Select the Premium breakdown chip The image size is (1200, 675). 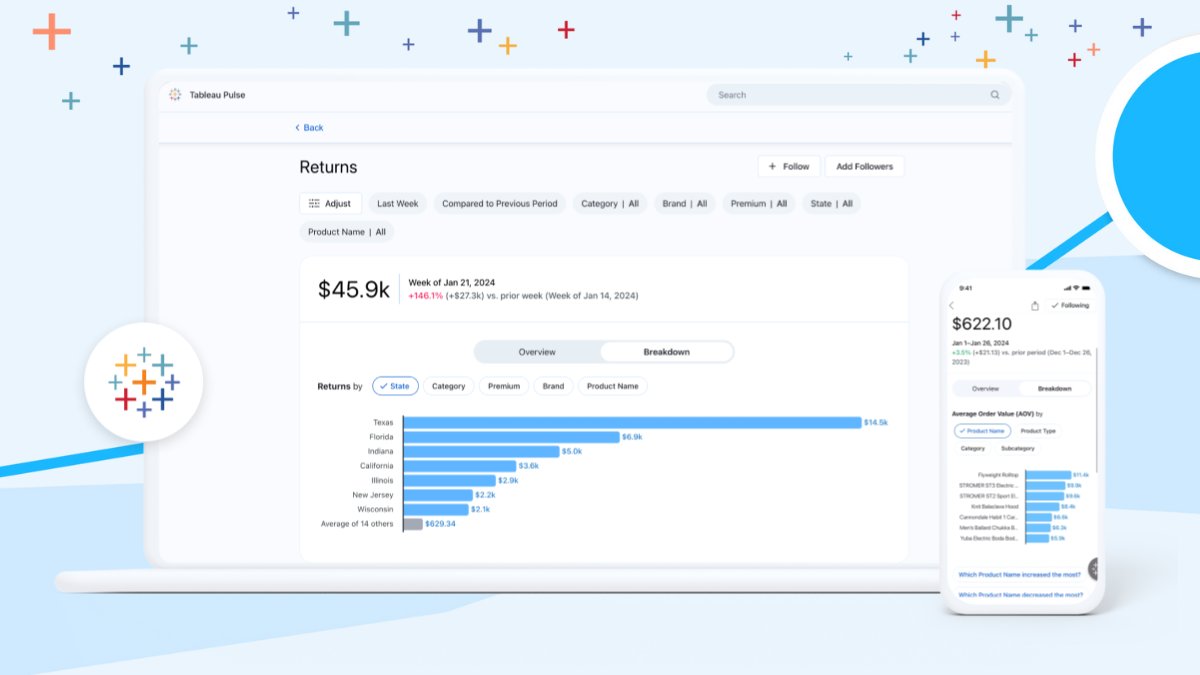pos(504,386)
